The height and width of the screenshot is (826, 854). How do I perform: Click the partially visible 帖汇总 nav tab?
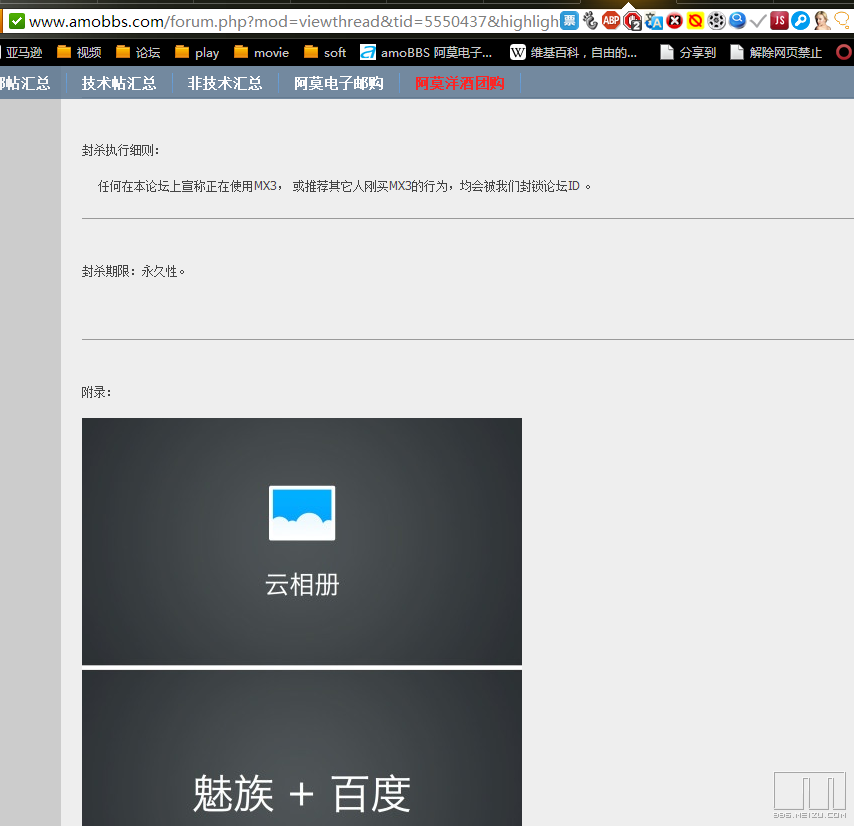pyautogui.click(x=25, y=83)
